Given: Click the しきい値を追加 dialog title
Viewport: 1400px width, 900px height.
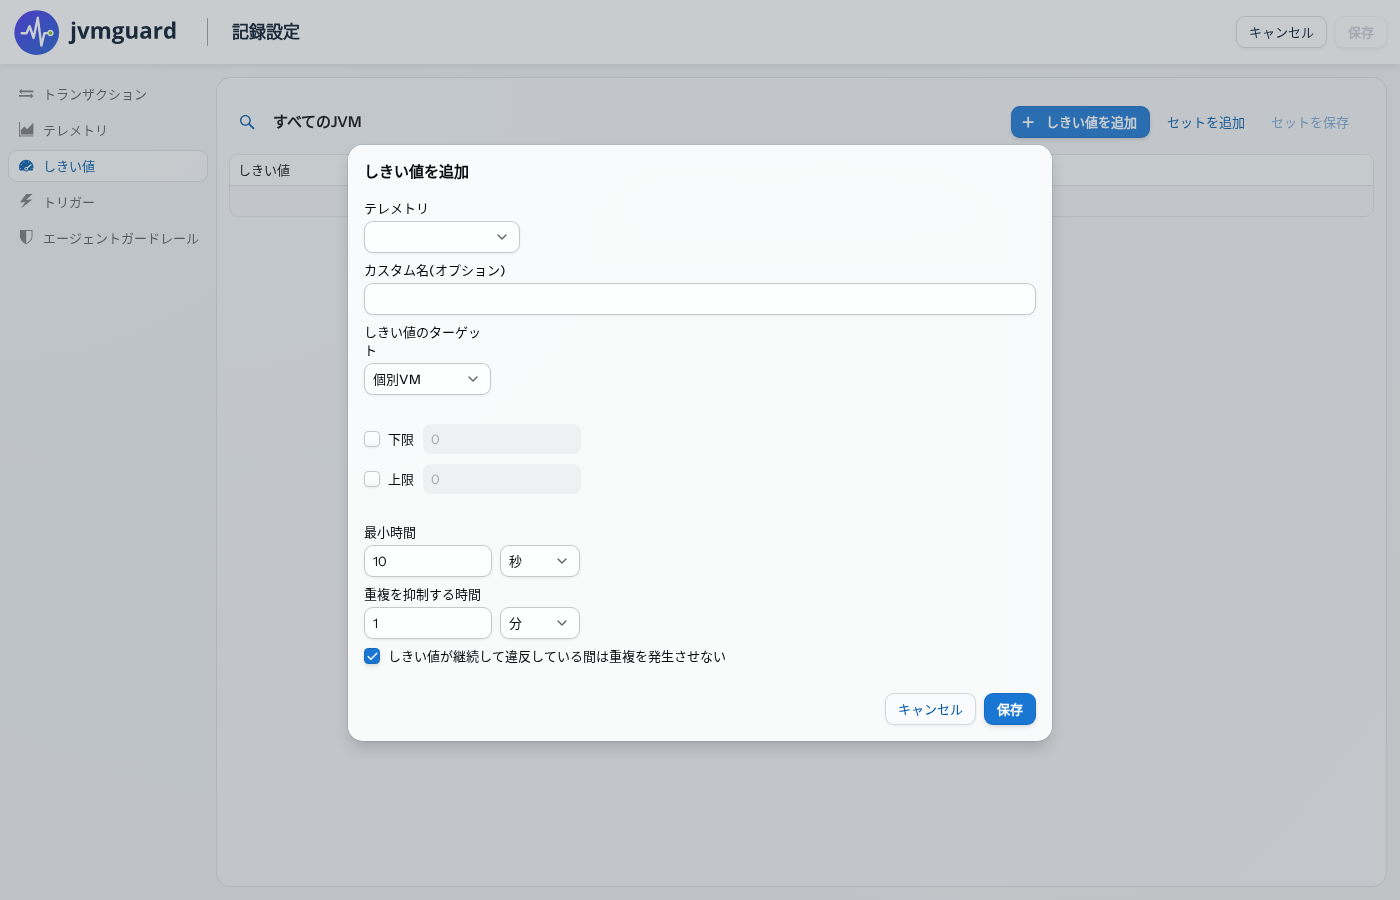Looking at the screenshot, I should (x=417, y=172).
